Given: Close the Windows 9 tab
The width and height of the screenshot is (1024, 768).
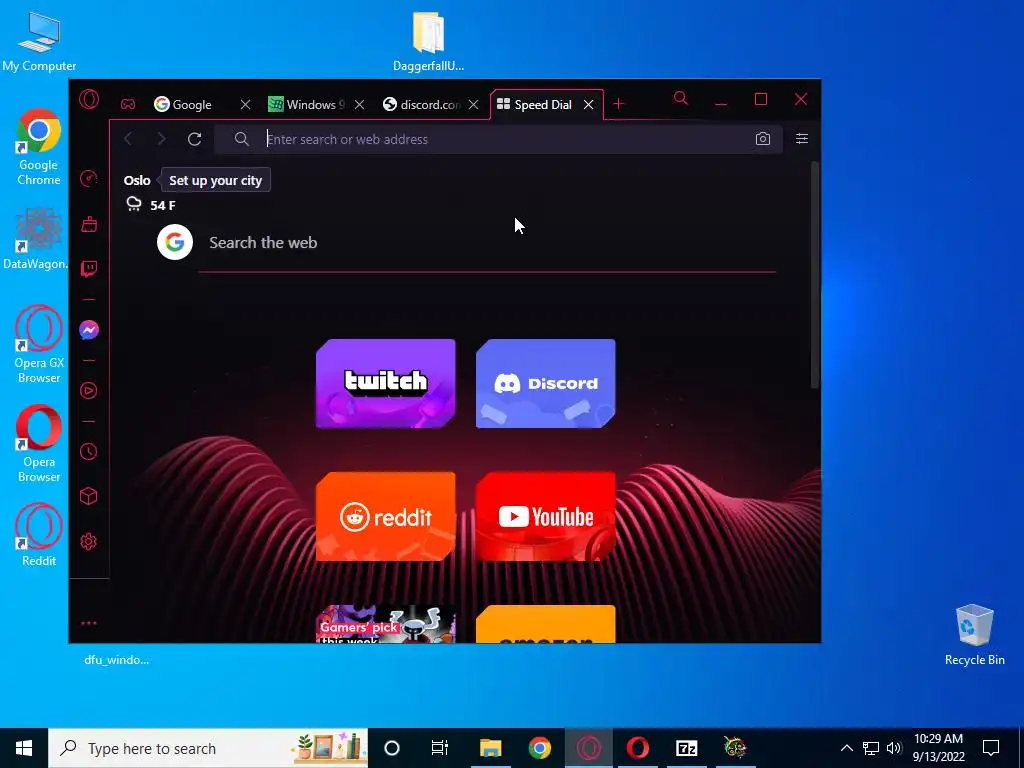Looking at the screenshot, I should (x=359, y=104).
